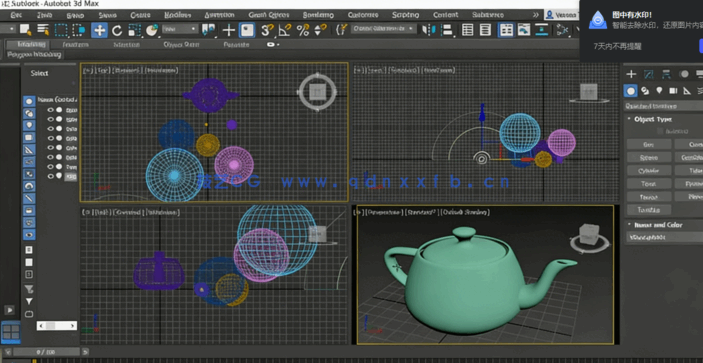The width and height of the screenshot is (703, 363).
Task: Toggle Percent Snap button
Action: pos(303,30)
